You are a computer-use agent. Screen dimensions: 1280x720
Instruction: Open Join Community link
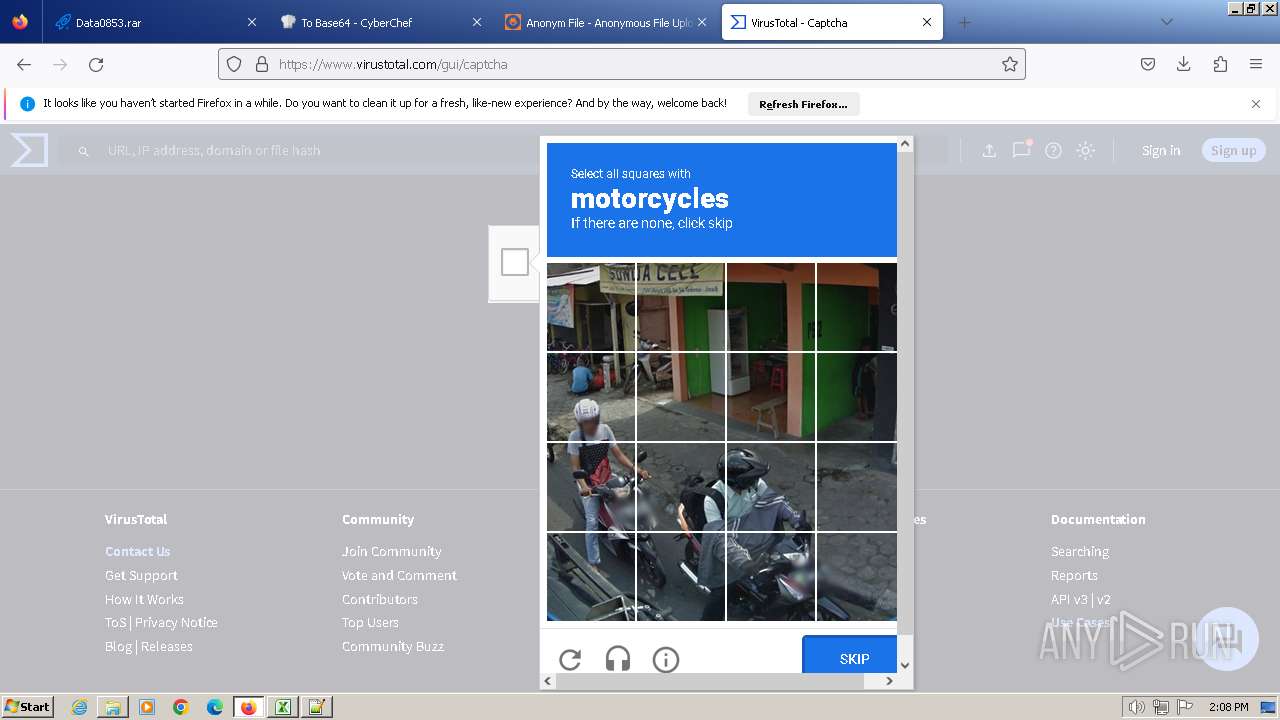(x=391, y=551)
